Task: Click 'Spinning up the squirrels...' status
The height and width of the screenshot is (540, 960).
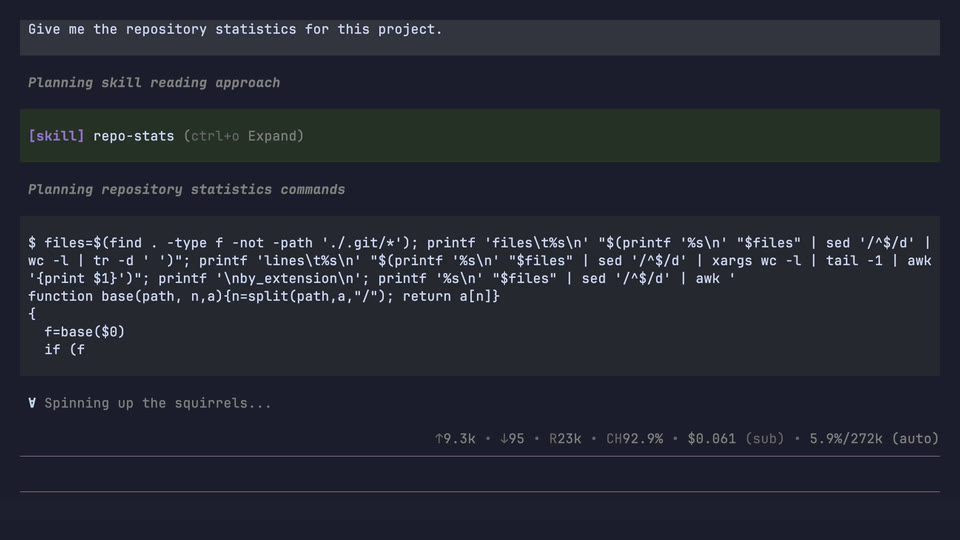Action: click(x=158, y=403)
